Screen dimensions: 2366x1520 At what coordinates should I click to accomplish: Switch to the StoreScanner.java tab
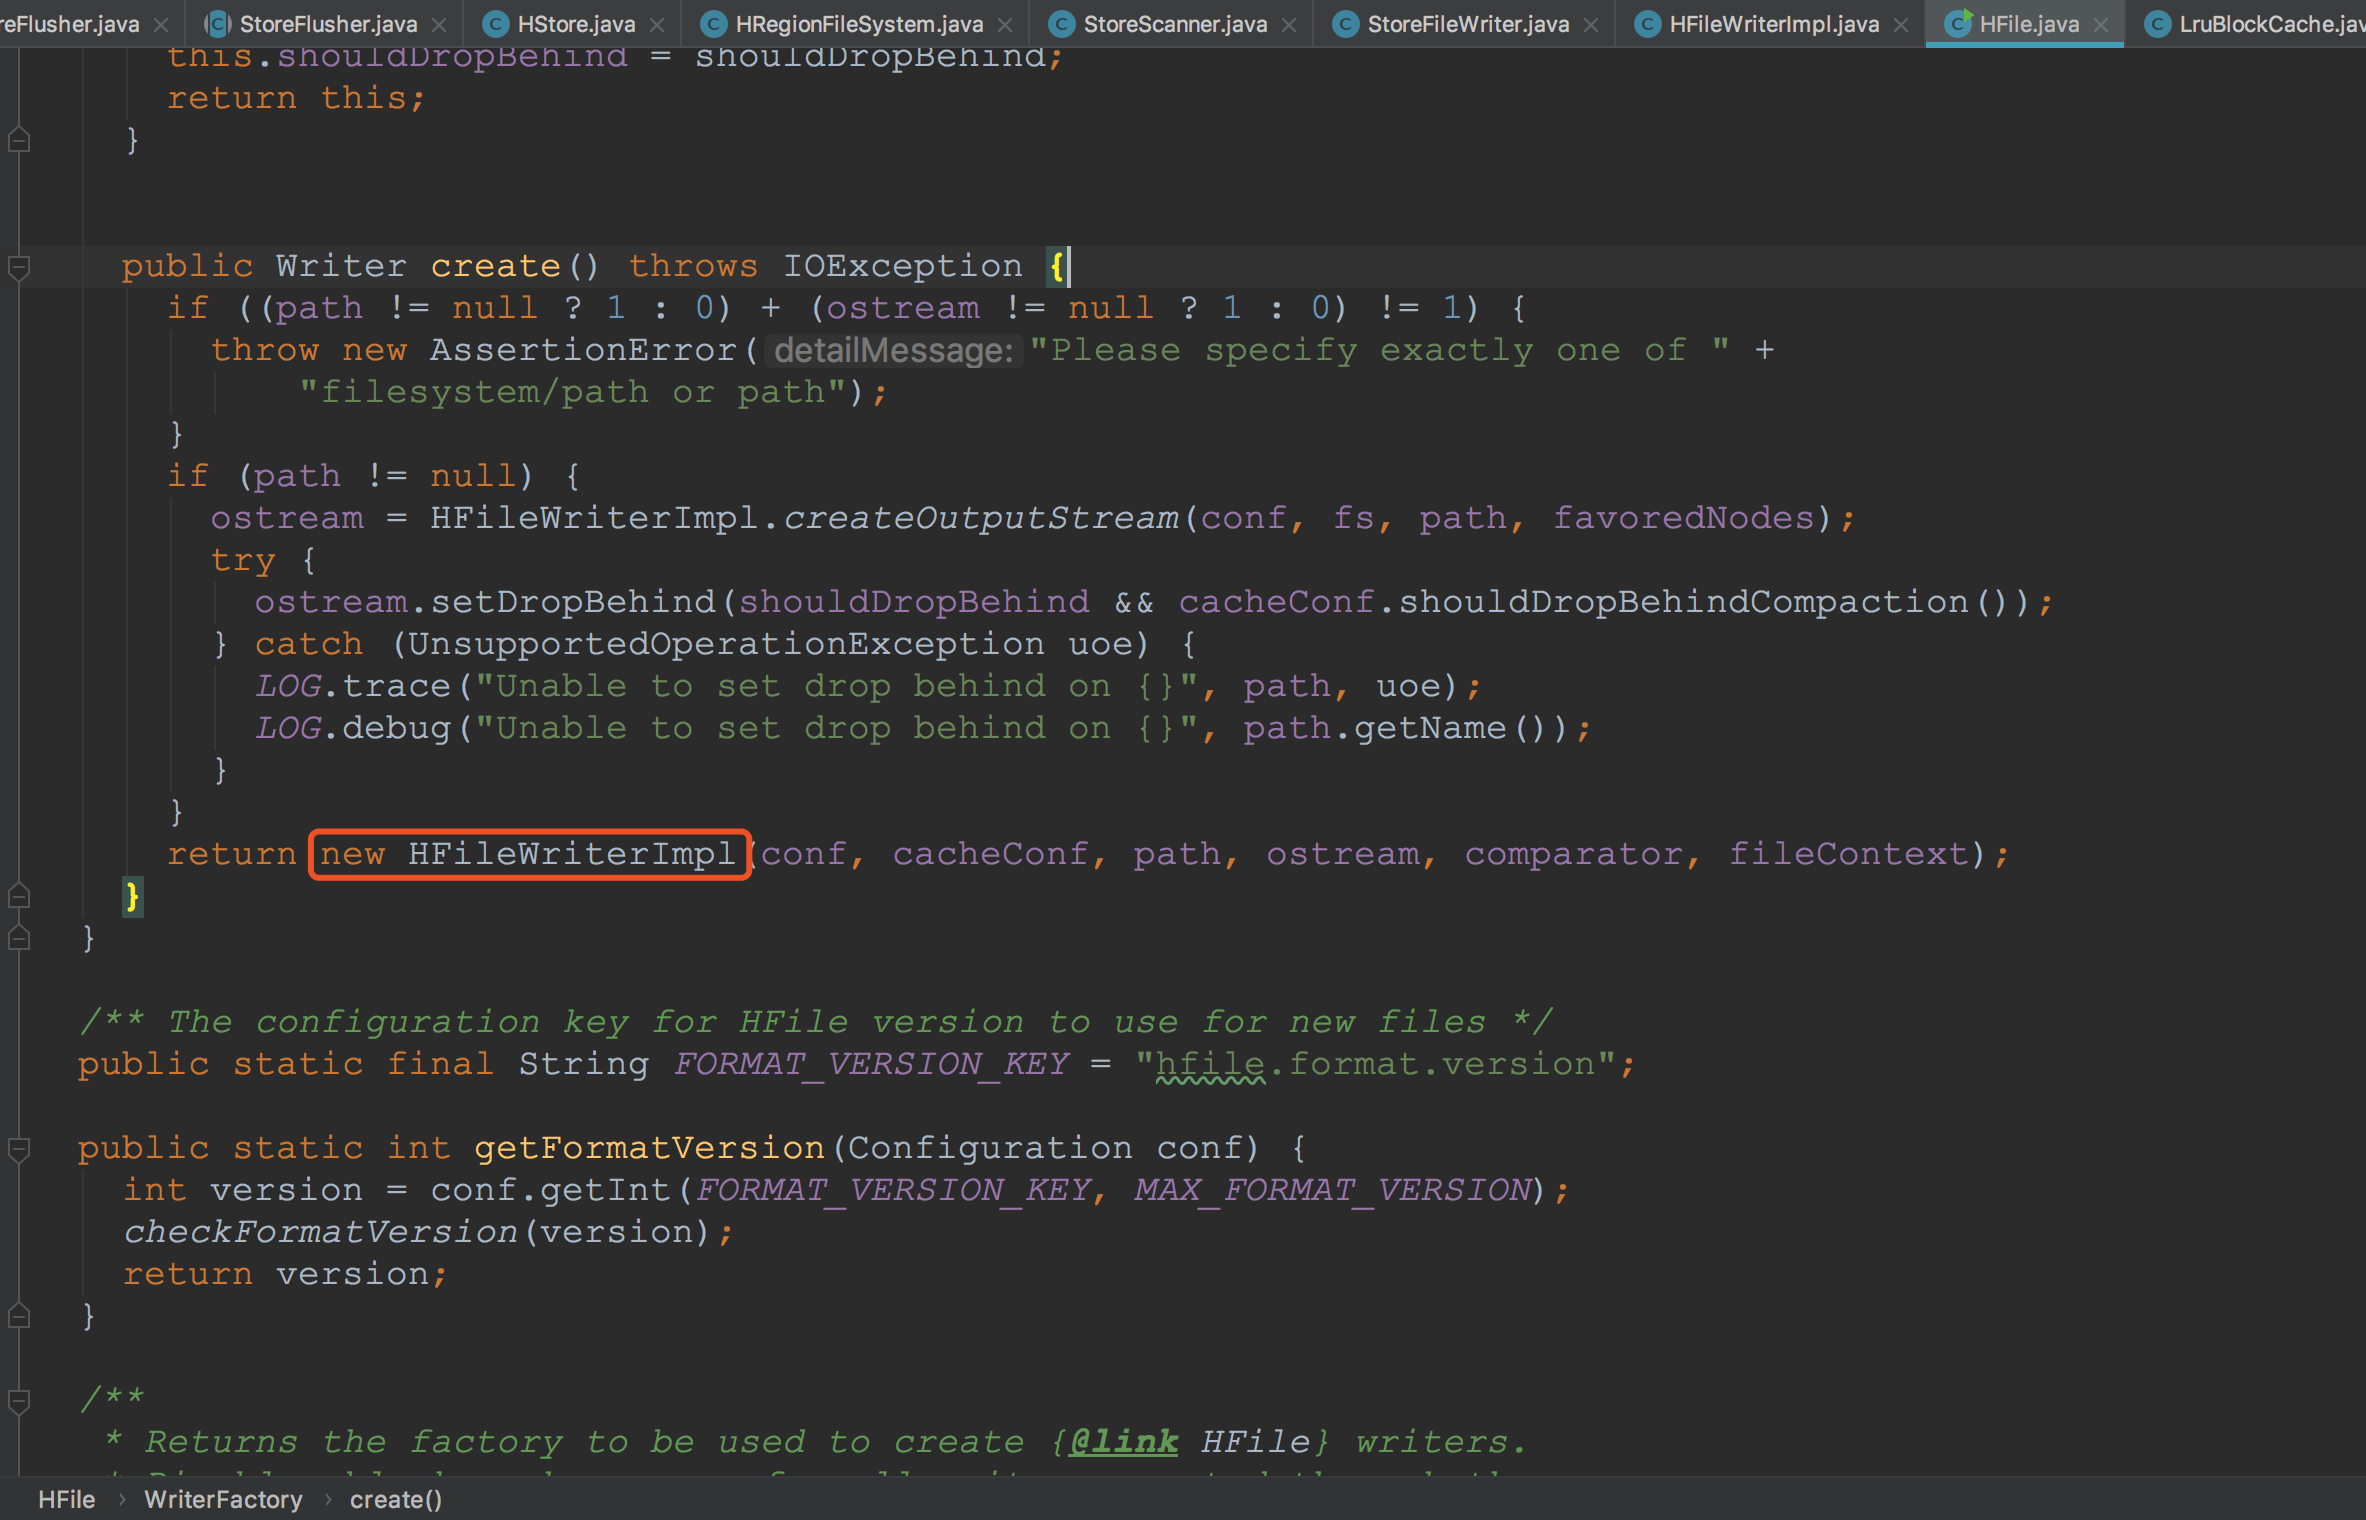coord(1174,24)
